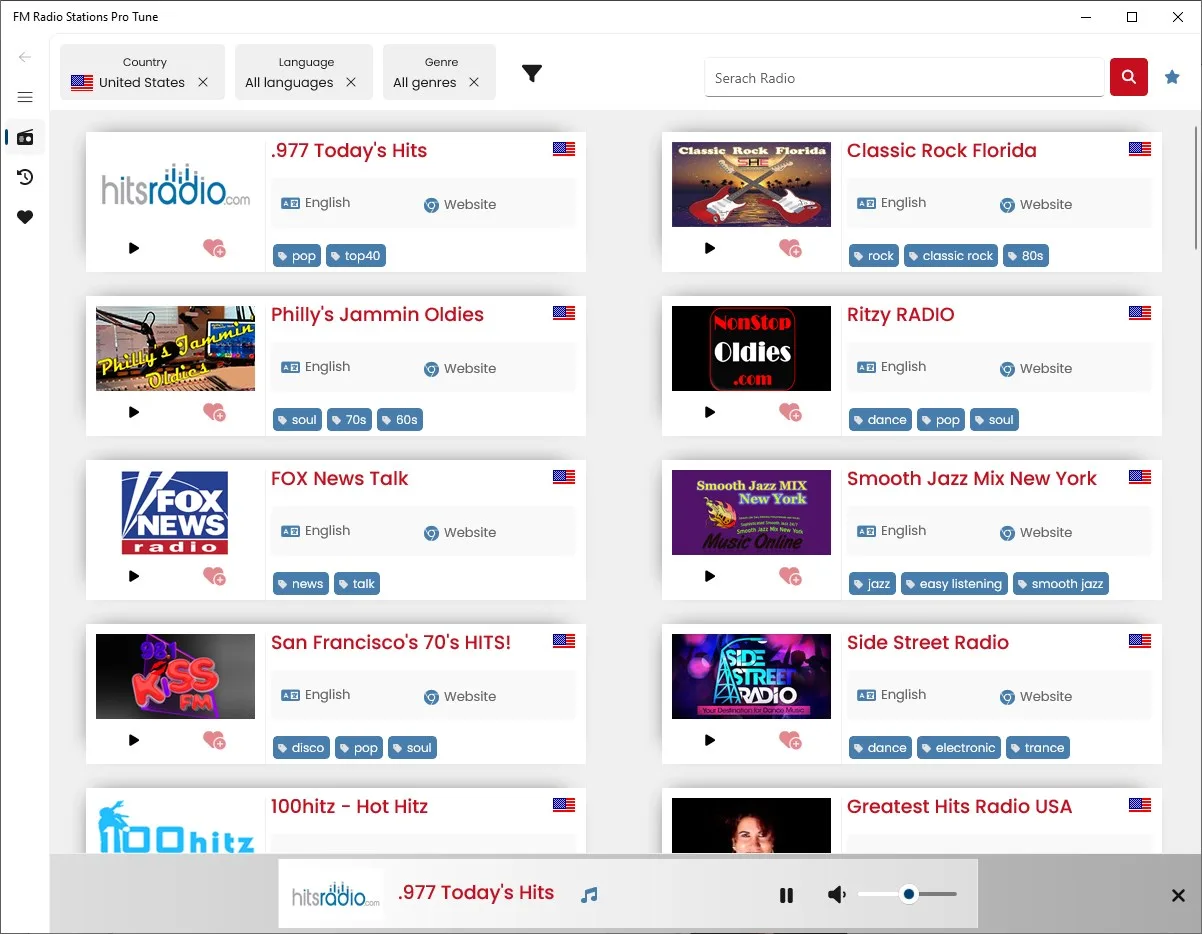Mute the player volume speaker icon
Viewport: 1202px width, 934px height.
point(837,895)
